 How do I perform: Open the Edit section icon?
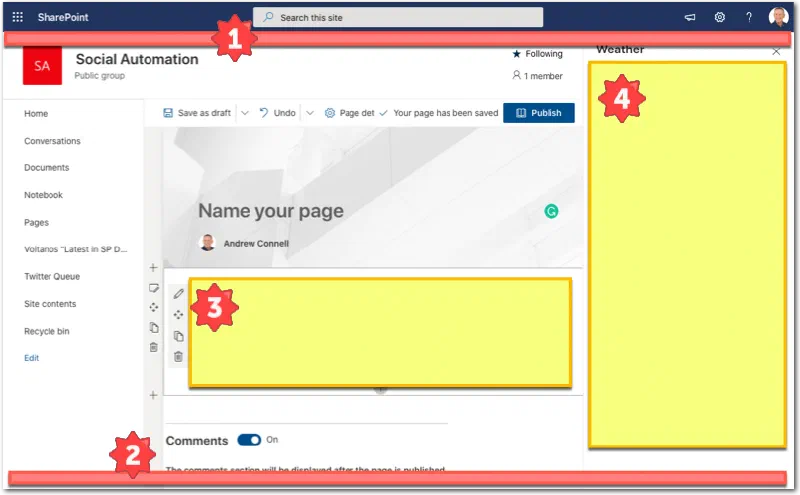click(x=154, y=288)
